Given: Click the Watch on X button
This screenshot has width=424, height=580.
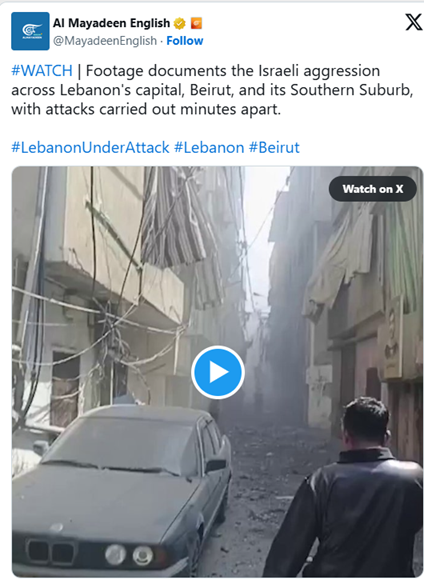Looking at the screenshot, I should pyautogui.click(x=373, y=189).
